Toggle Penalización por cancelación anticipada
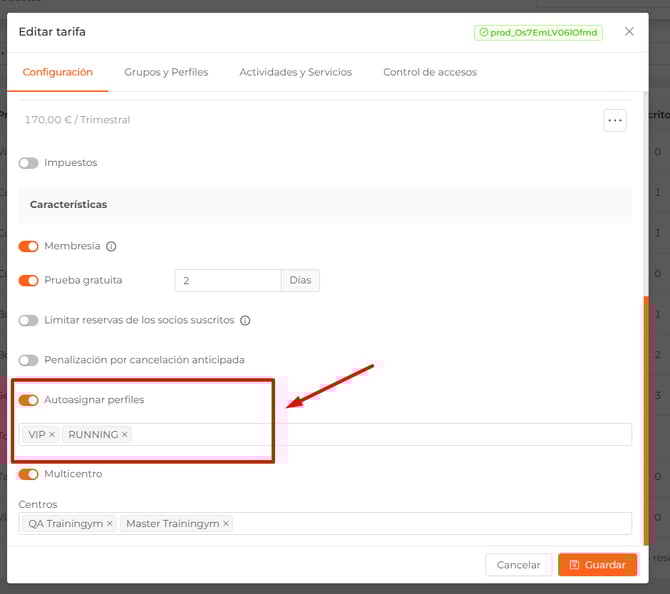Screen dimensions: 670x594 tap(29, 360)
